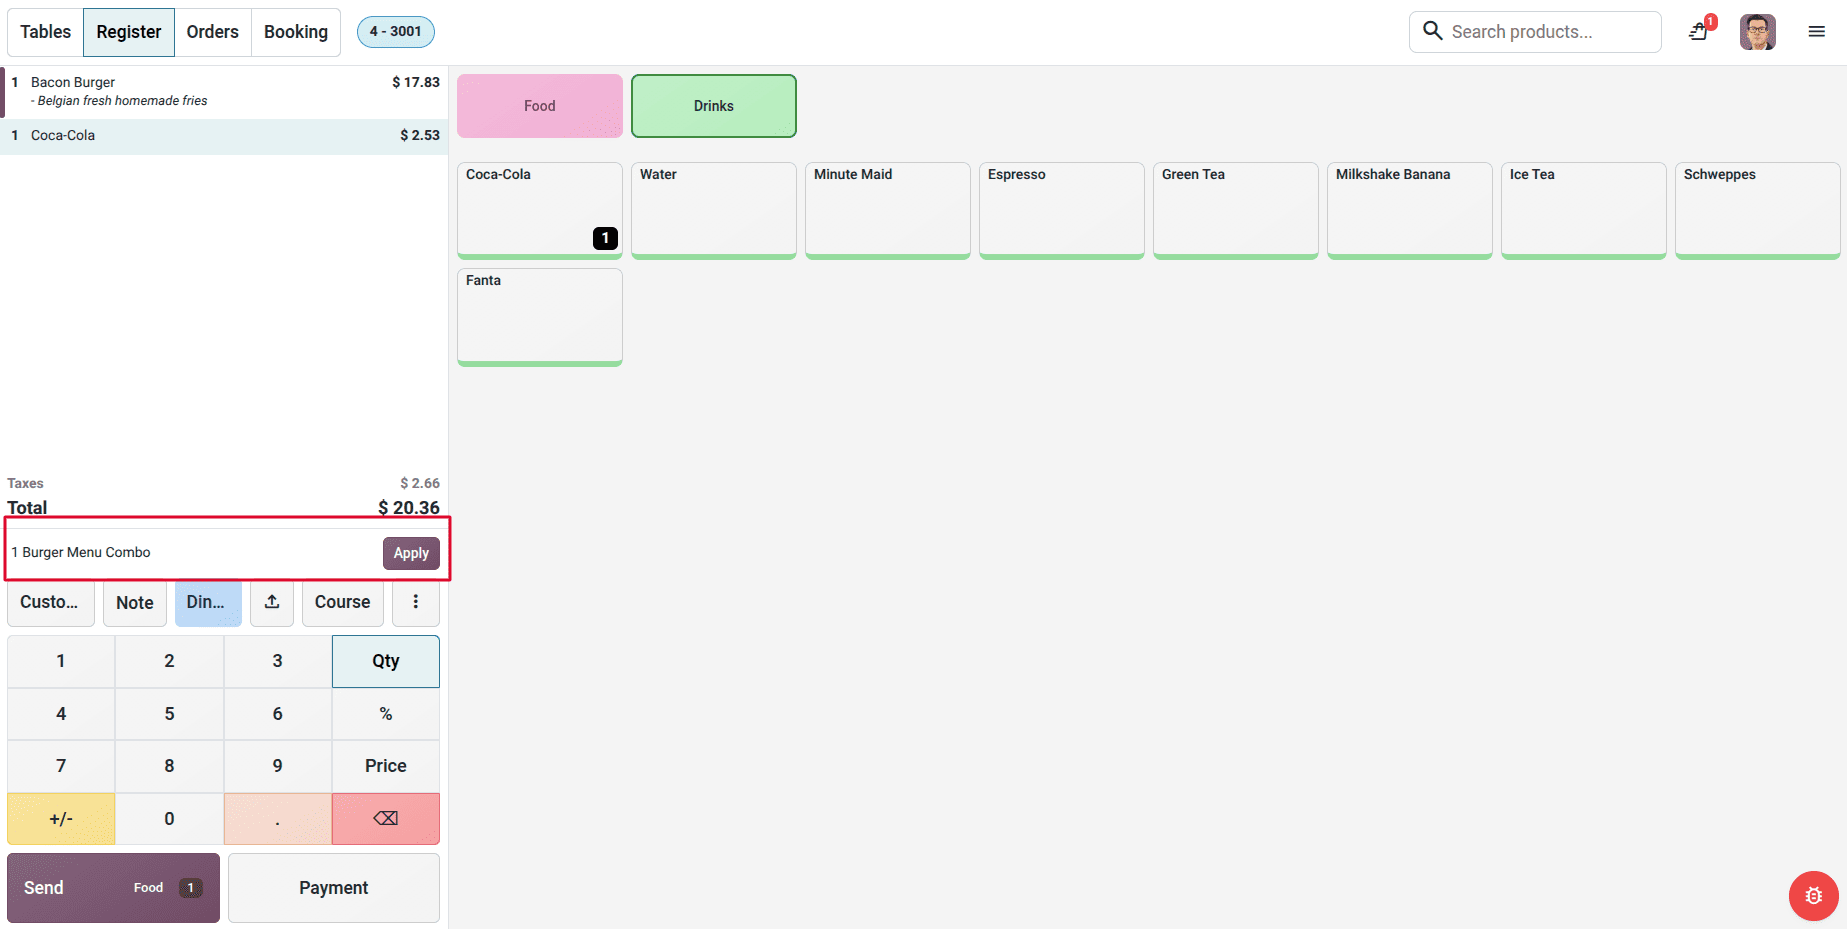Select the Food category
Image resolution: width=1847 pixels, height=929 pixels.
click(x=540, y=106)
